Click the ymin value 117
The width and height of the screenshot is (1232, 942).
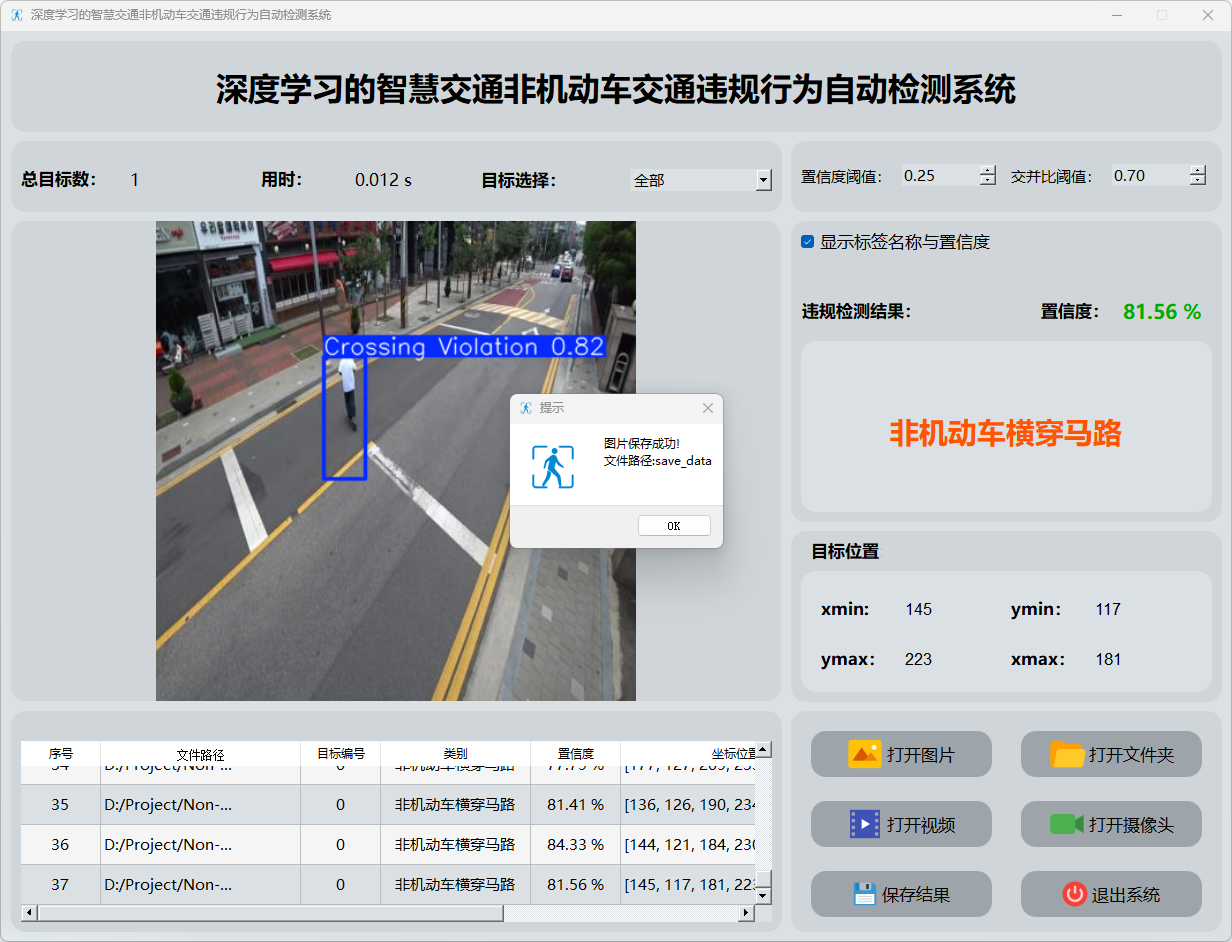[x=1108, y=609]
